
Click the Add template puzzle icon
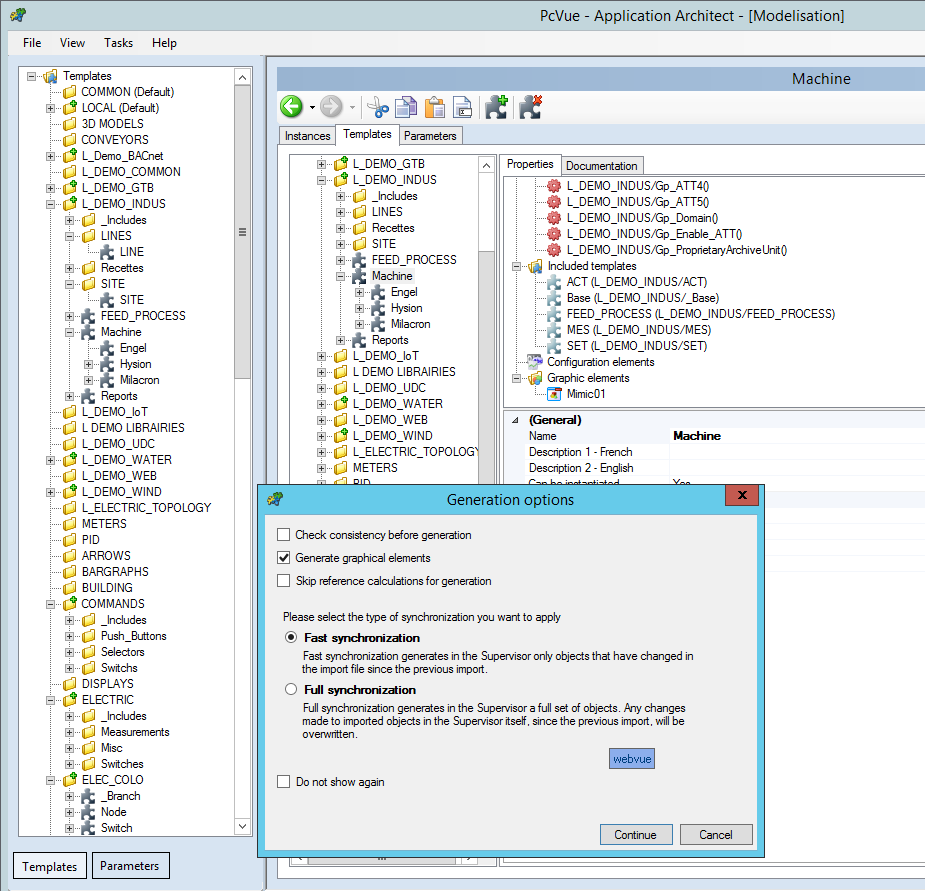(496, 107)
